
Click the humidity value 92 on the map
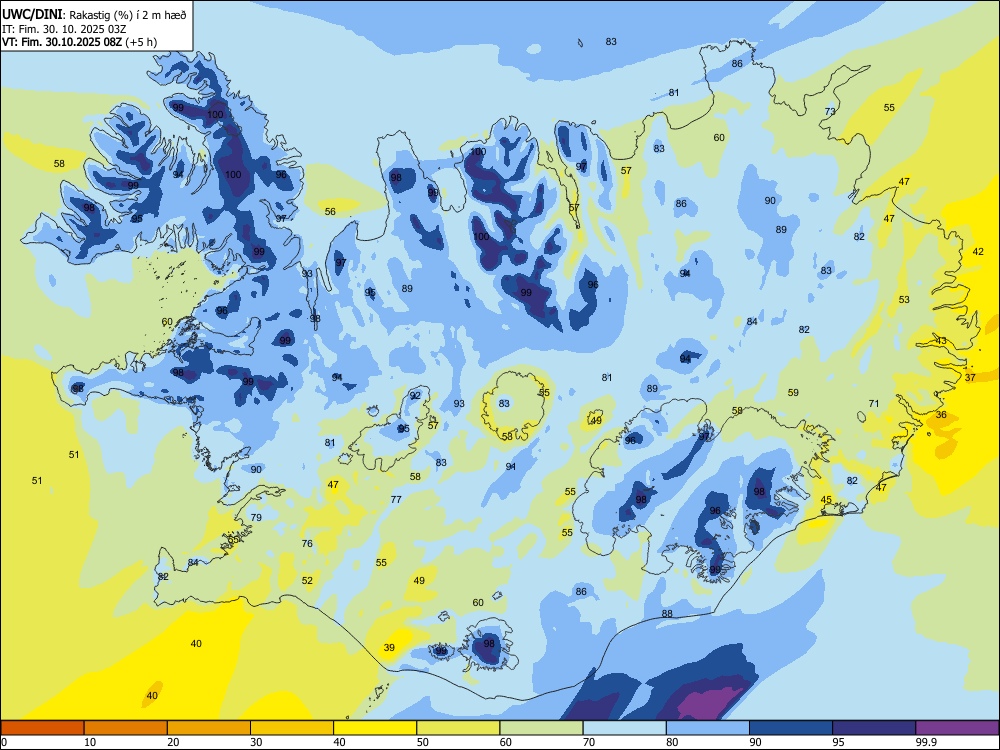coord(415,396)
